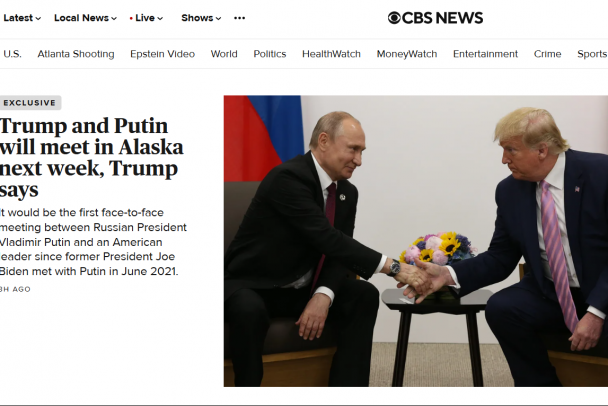
Task: Click the red Live indicator dot
Action: (x=131, y=18)
